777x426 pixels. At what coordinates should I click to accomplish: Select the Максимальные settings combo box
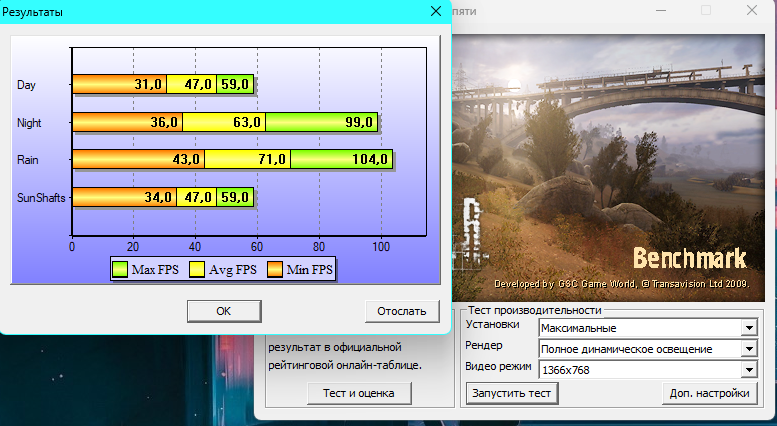pos(648,328)
